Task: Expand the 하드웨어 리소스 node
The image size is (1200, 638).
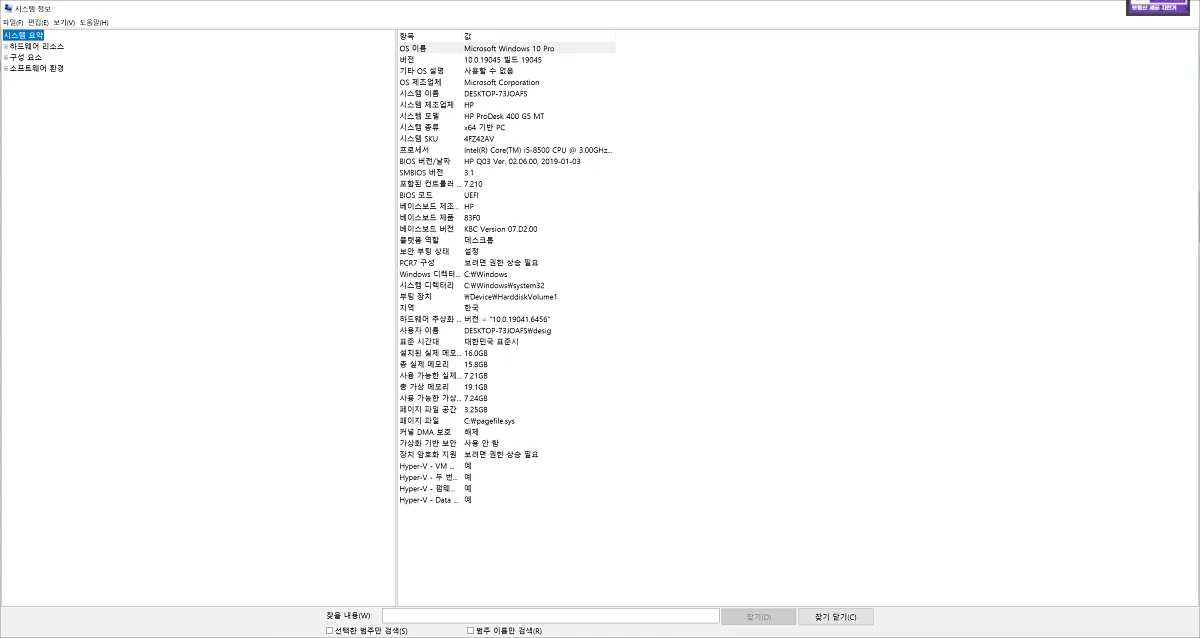Action: [x=5, y=46]
